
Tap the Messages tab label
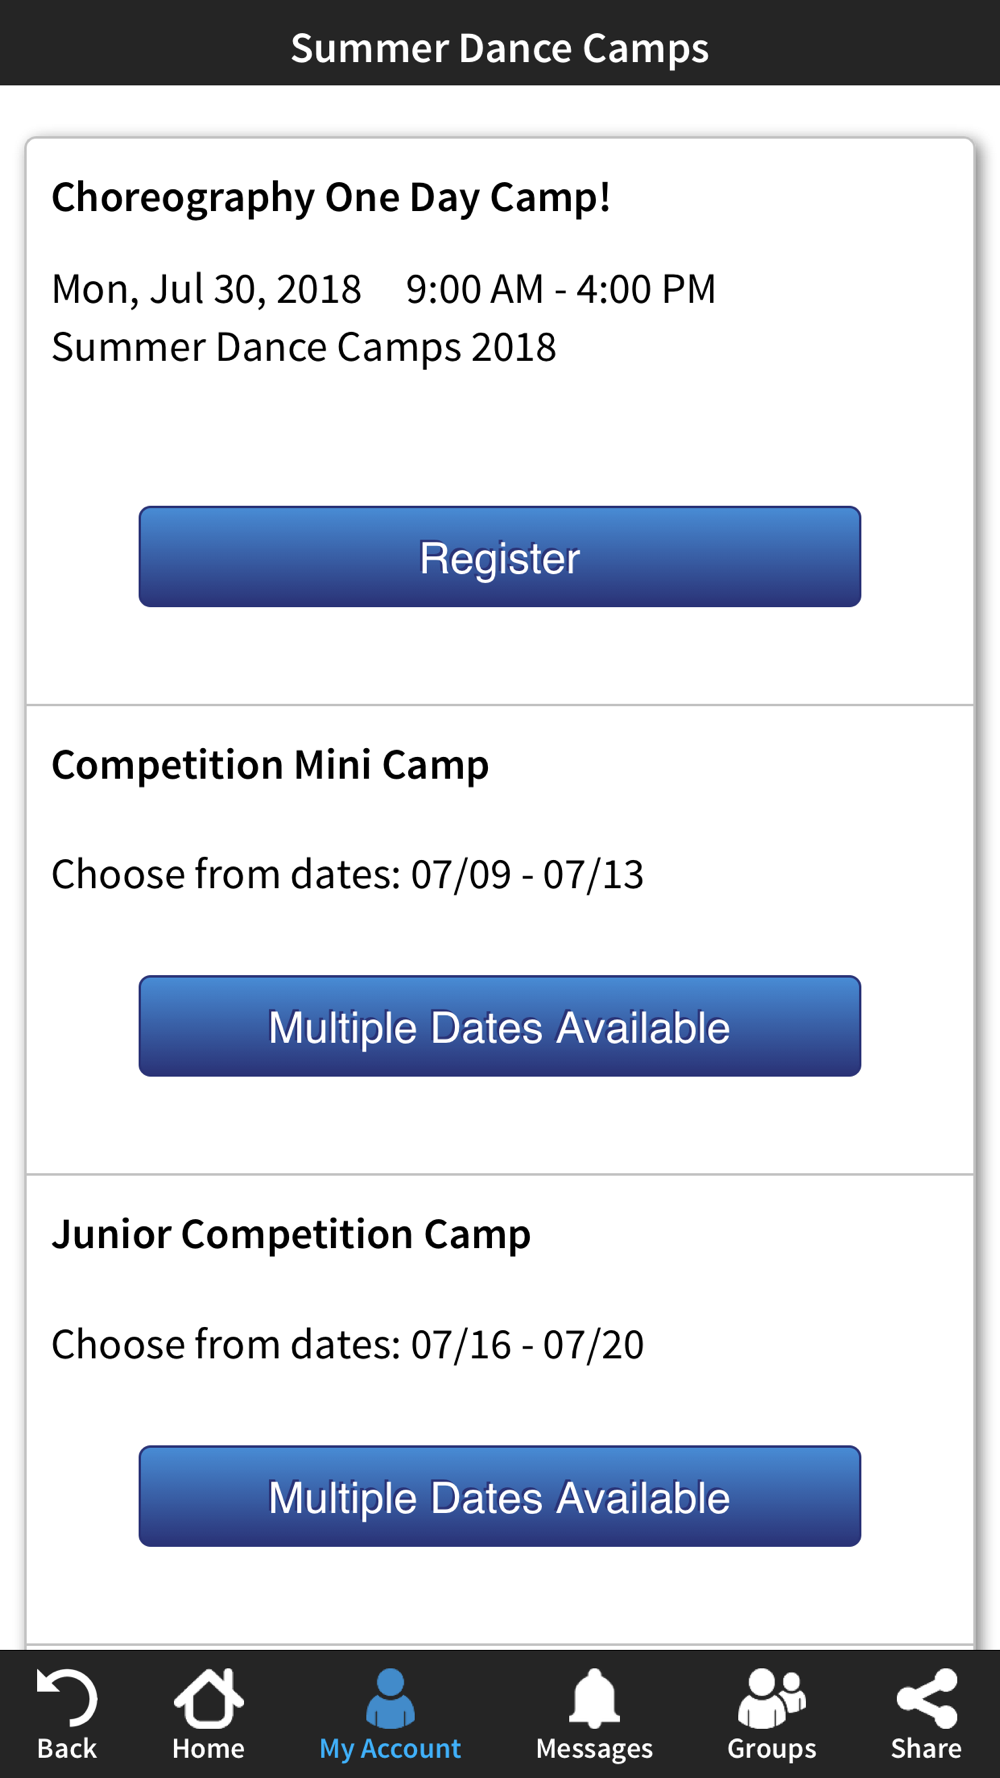(594, 1749)
